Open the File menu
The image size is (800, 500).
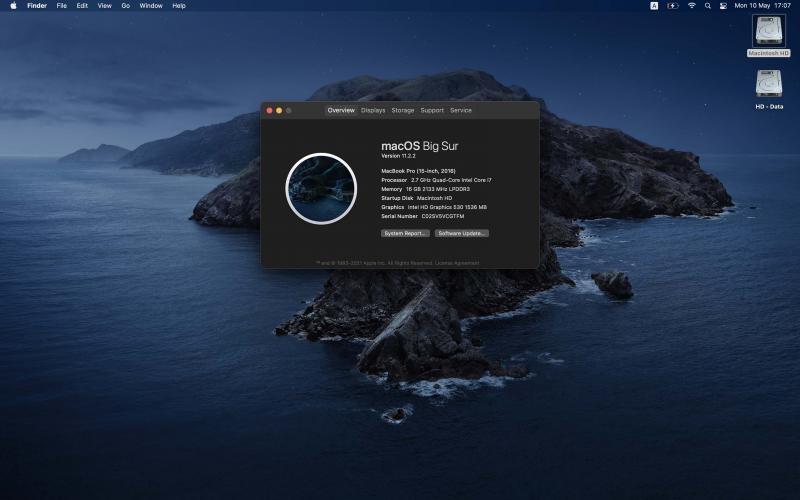point(62,6)
